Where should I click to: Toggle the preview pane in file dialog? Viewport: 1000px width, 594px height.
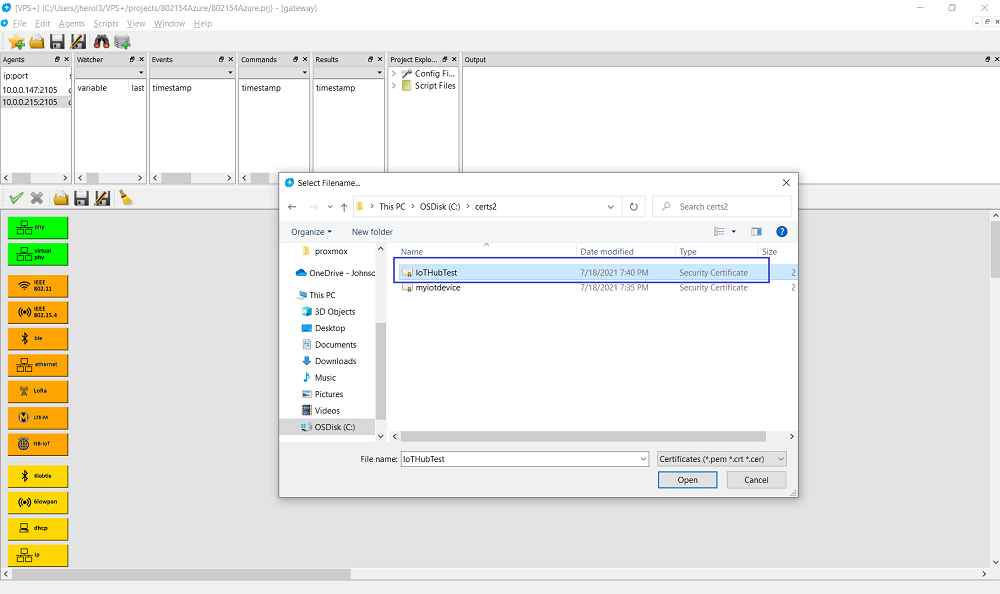tap(756, 231)
